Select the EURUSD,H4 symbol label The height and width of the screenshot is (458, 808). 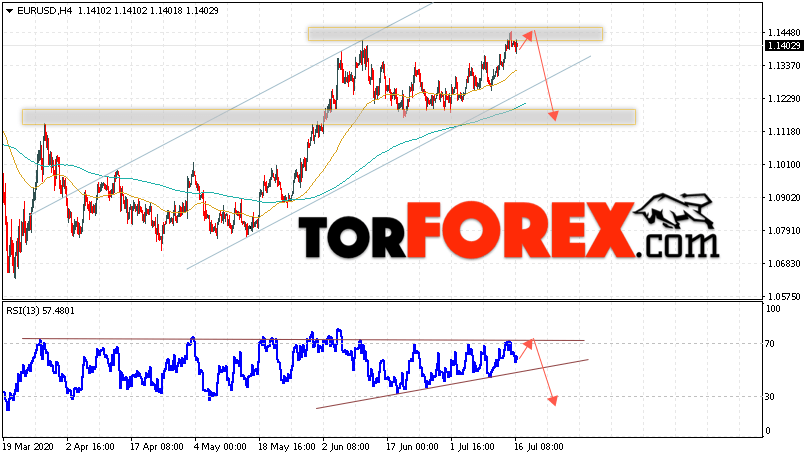tap(45, 10)
